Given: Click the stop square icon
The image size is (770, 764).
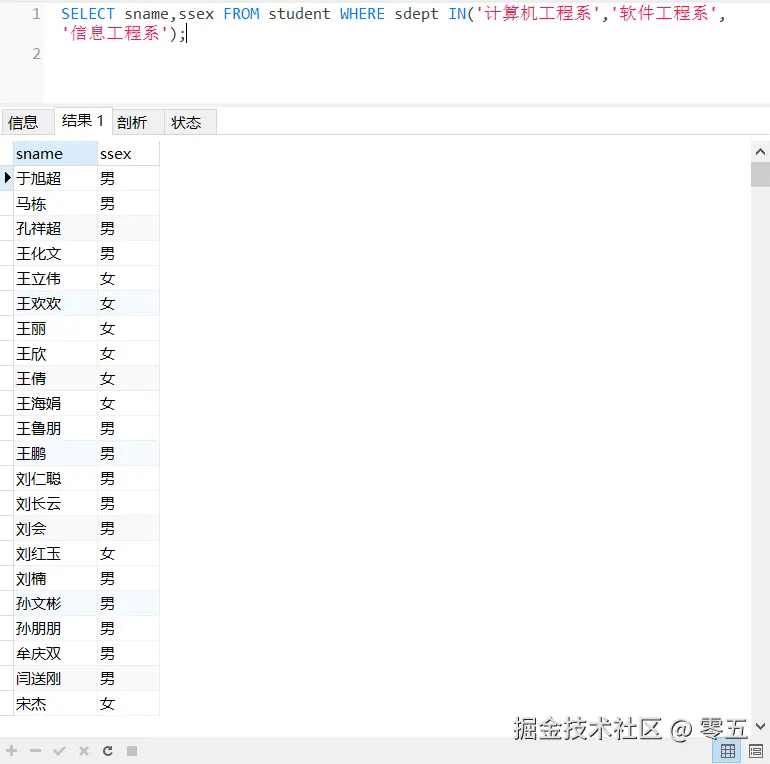Looking at the screenshot, I should pyautogui.click(x=132, y=750).
